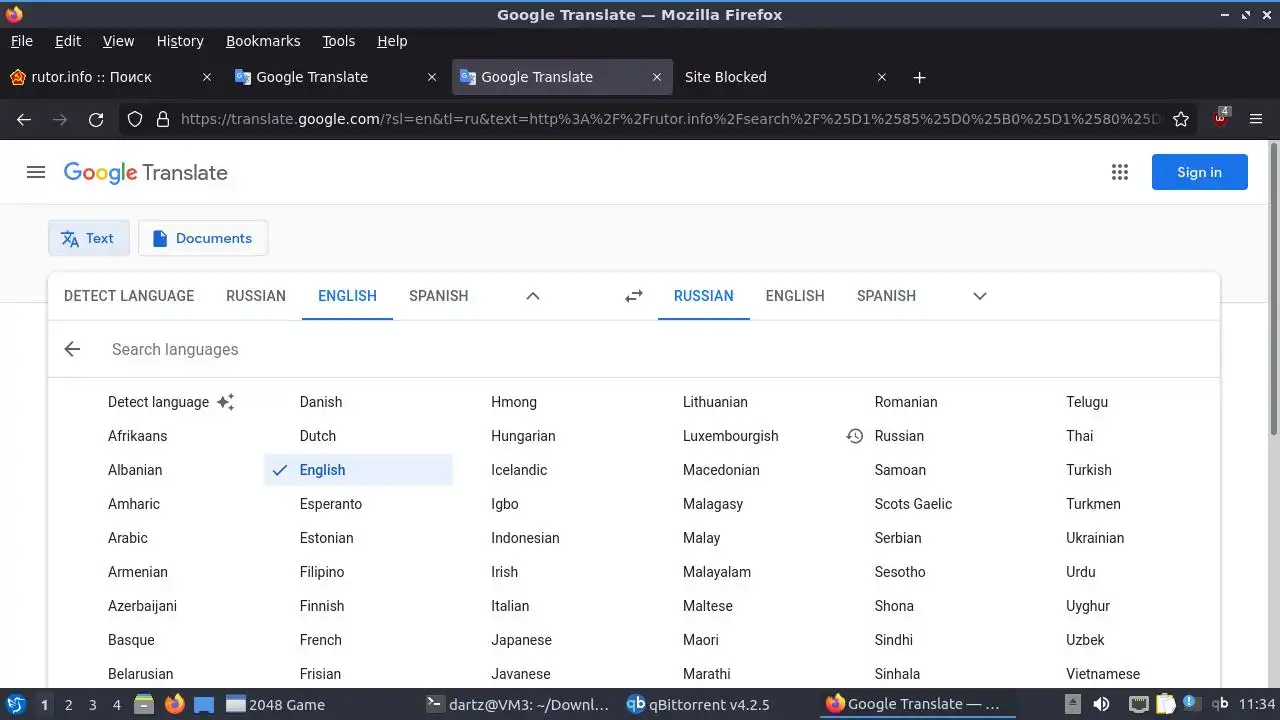
Task: Open the LXQt start menu icon
Action: (15, 704)
